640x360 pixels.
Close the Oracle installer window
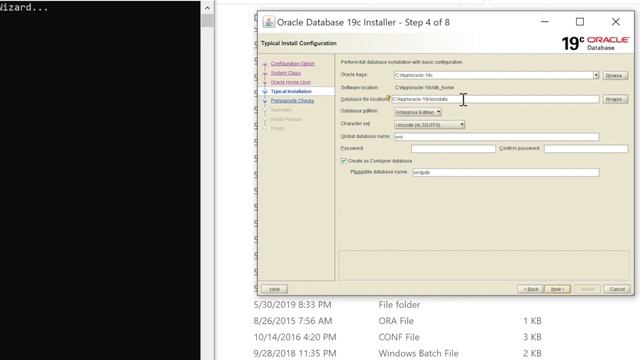coord(616,22)
